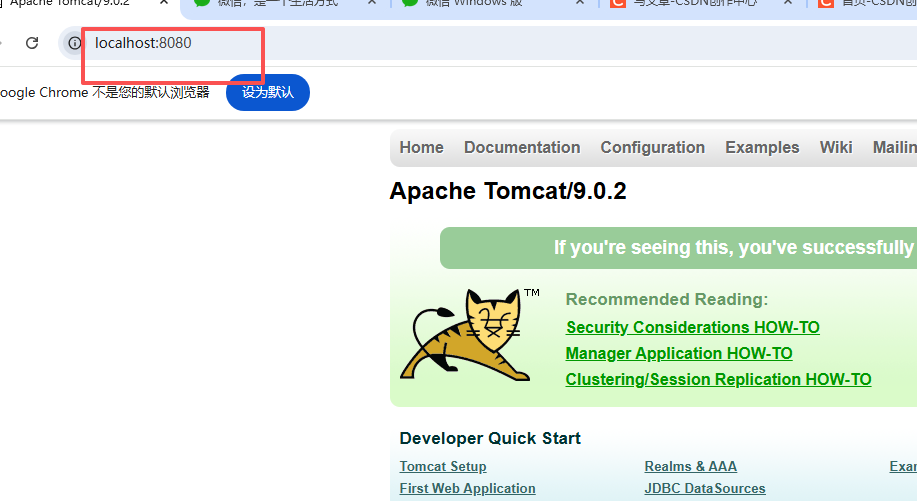Open the Documentation navigation item
Image resolution: width=917 pixels, height=501 pixels.
point(522,147)
